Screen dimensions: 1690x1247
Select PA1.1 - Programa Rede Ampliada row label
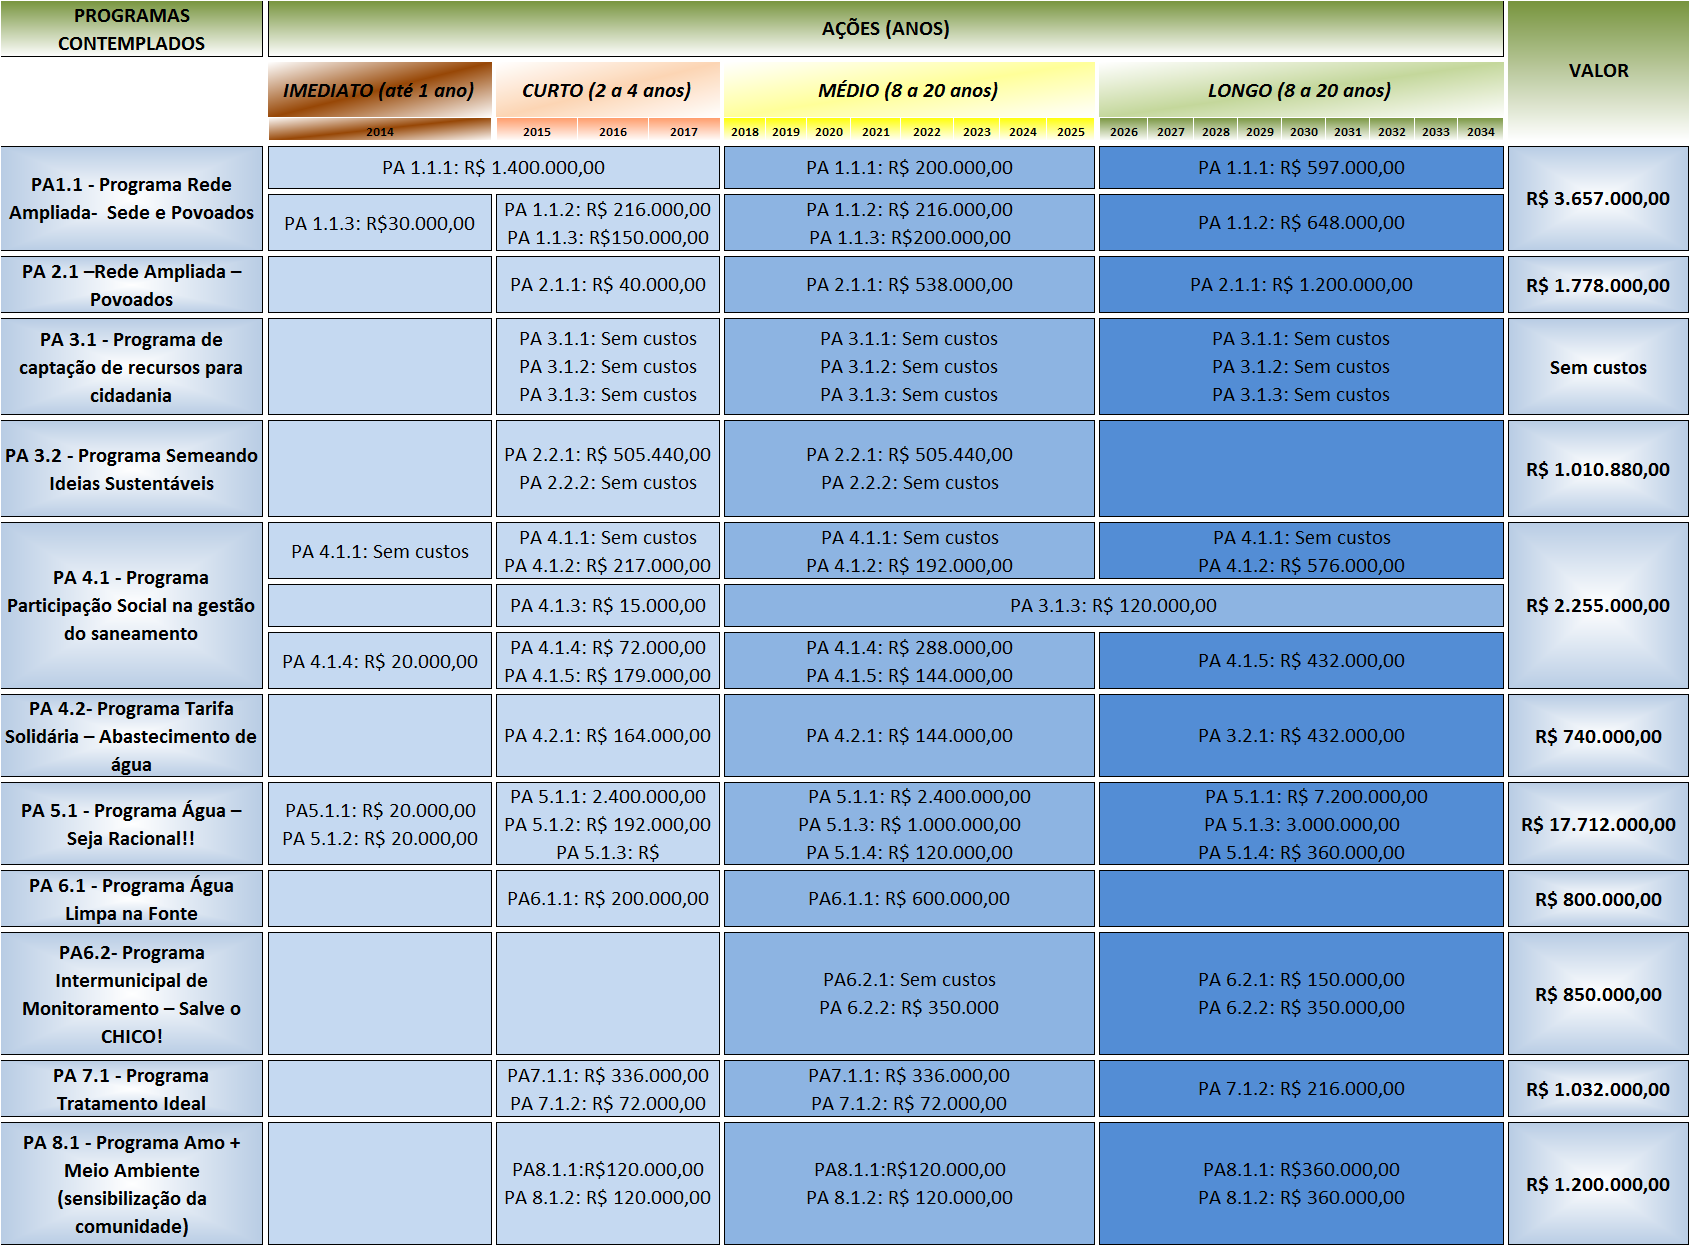pos(131,199)
